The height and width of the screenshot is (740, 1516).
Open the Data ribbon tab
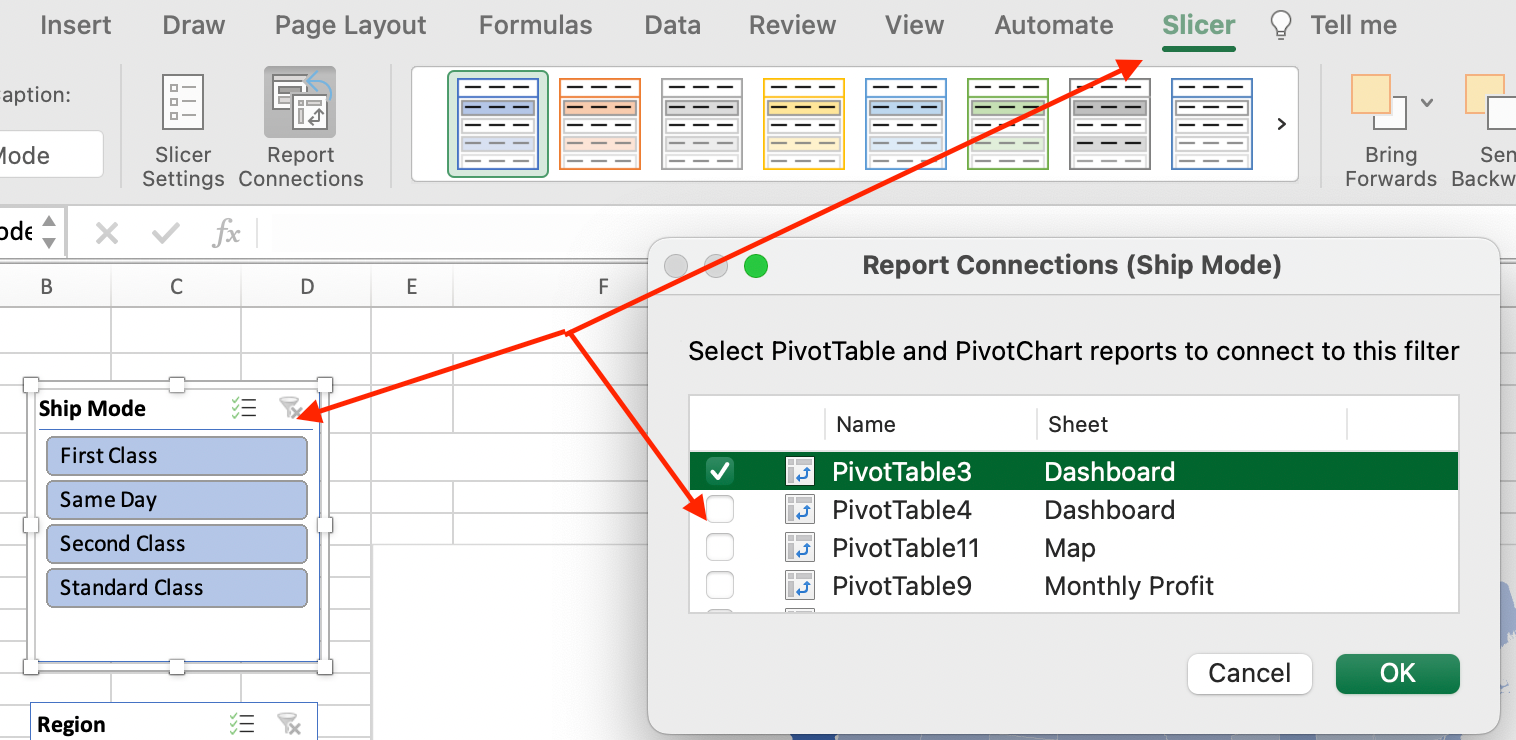click(673, 26)
